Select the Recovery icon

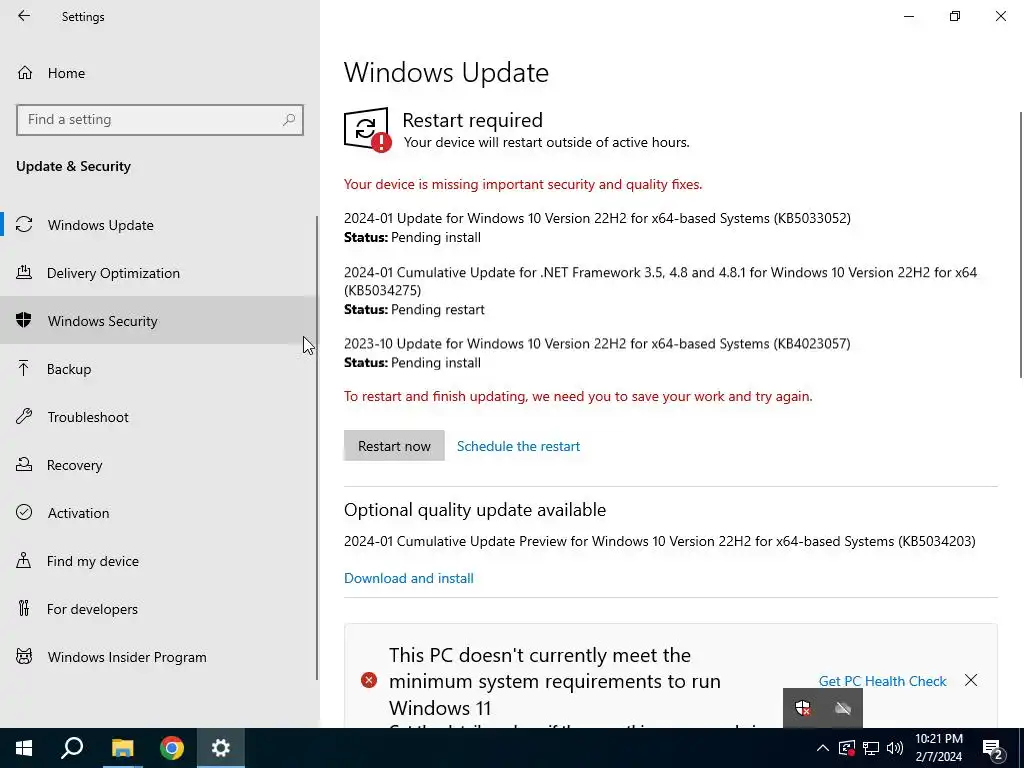click(x=24, y=464)
